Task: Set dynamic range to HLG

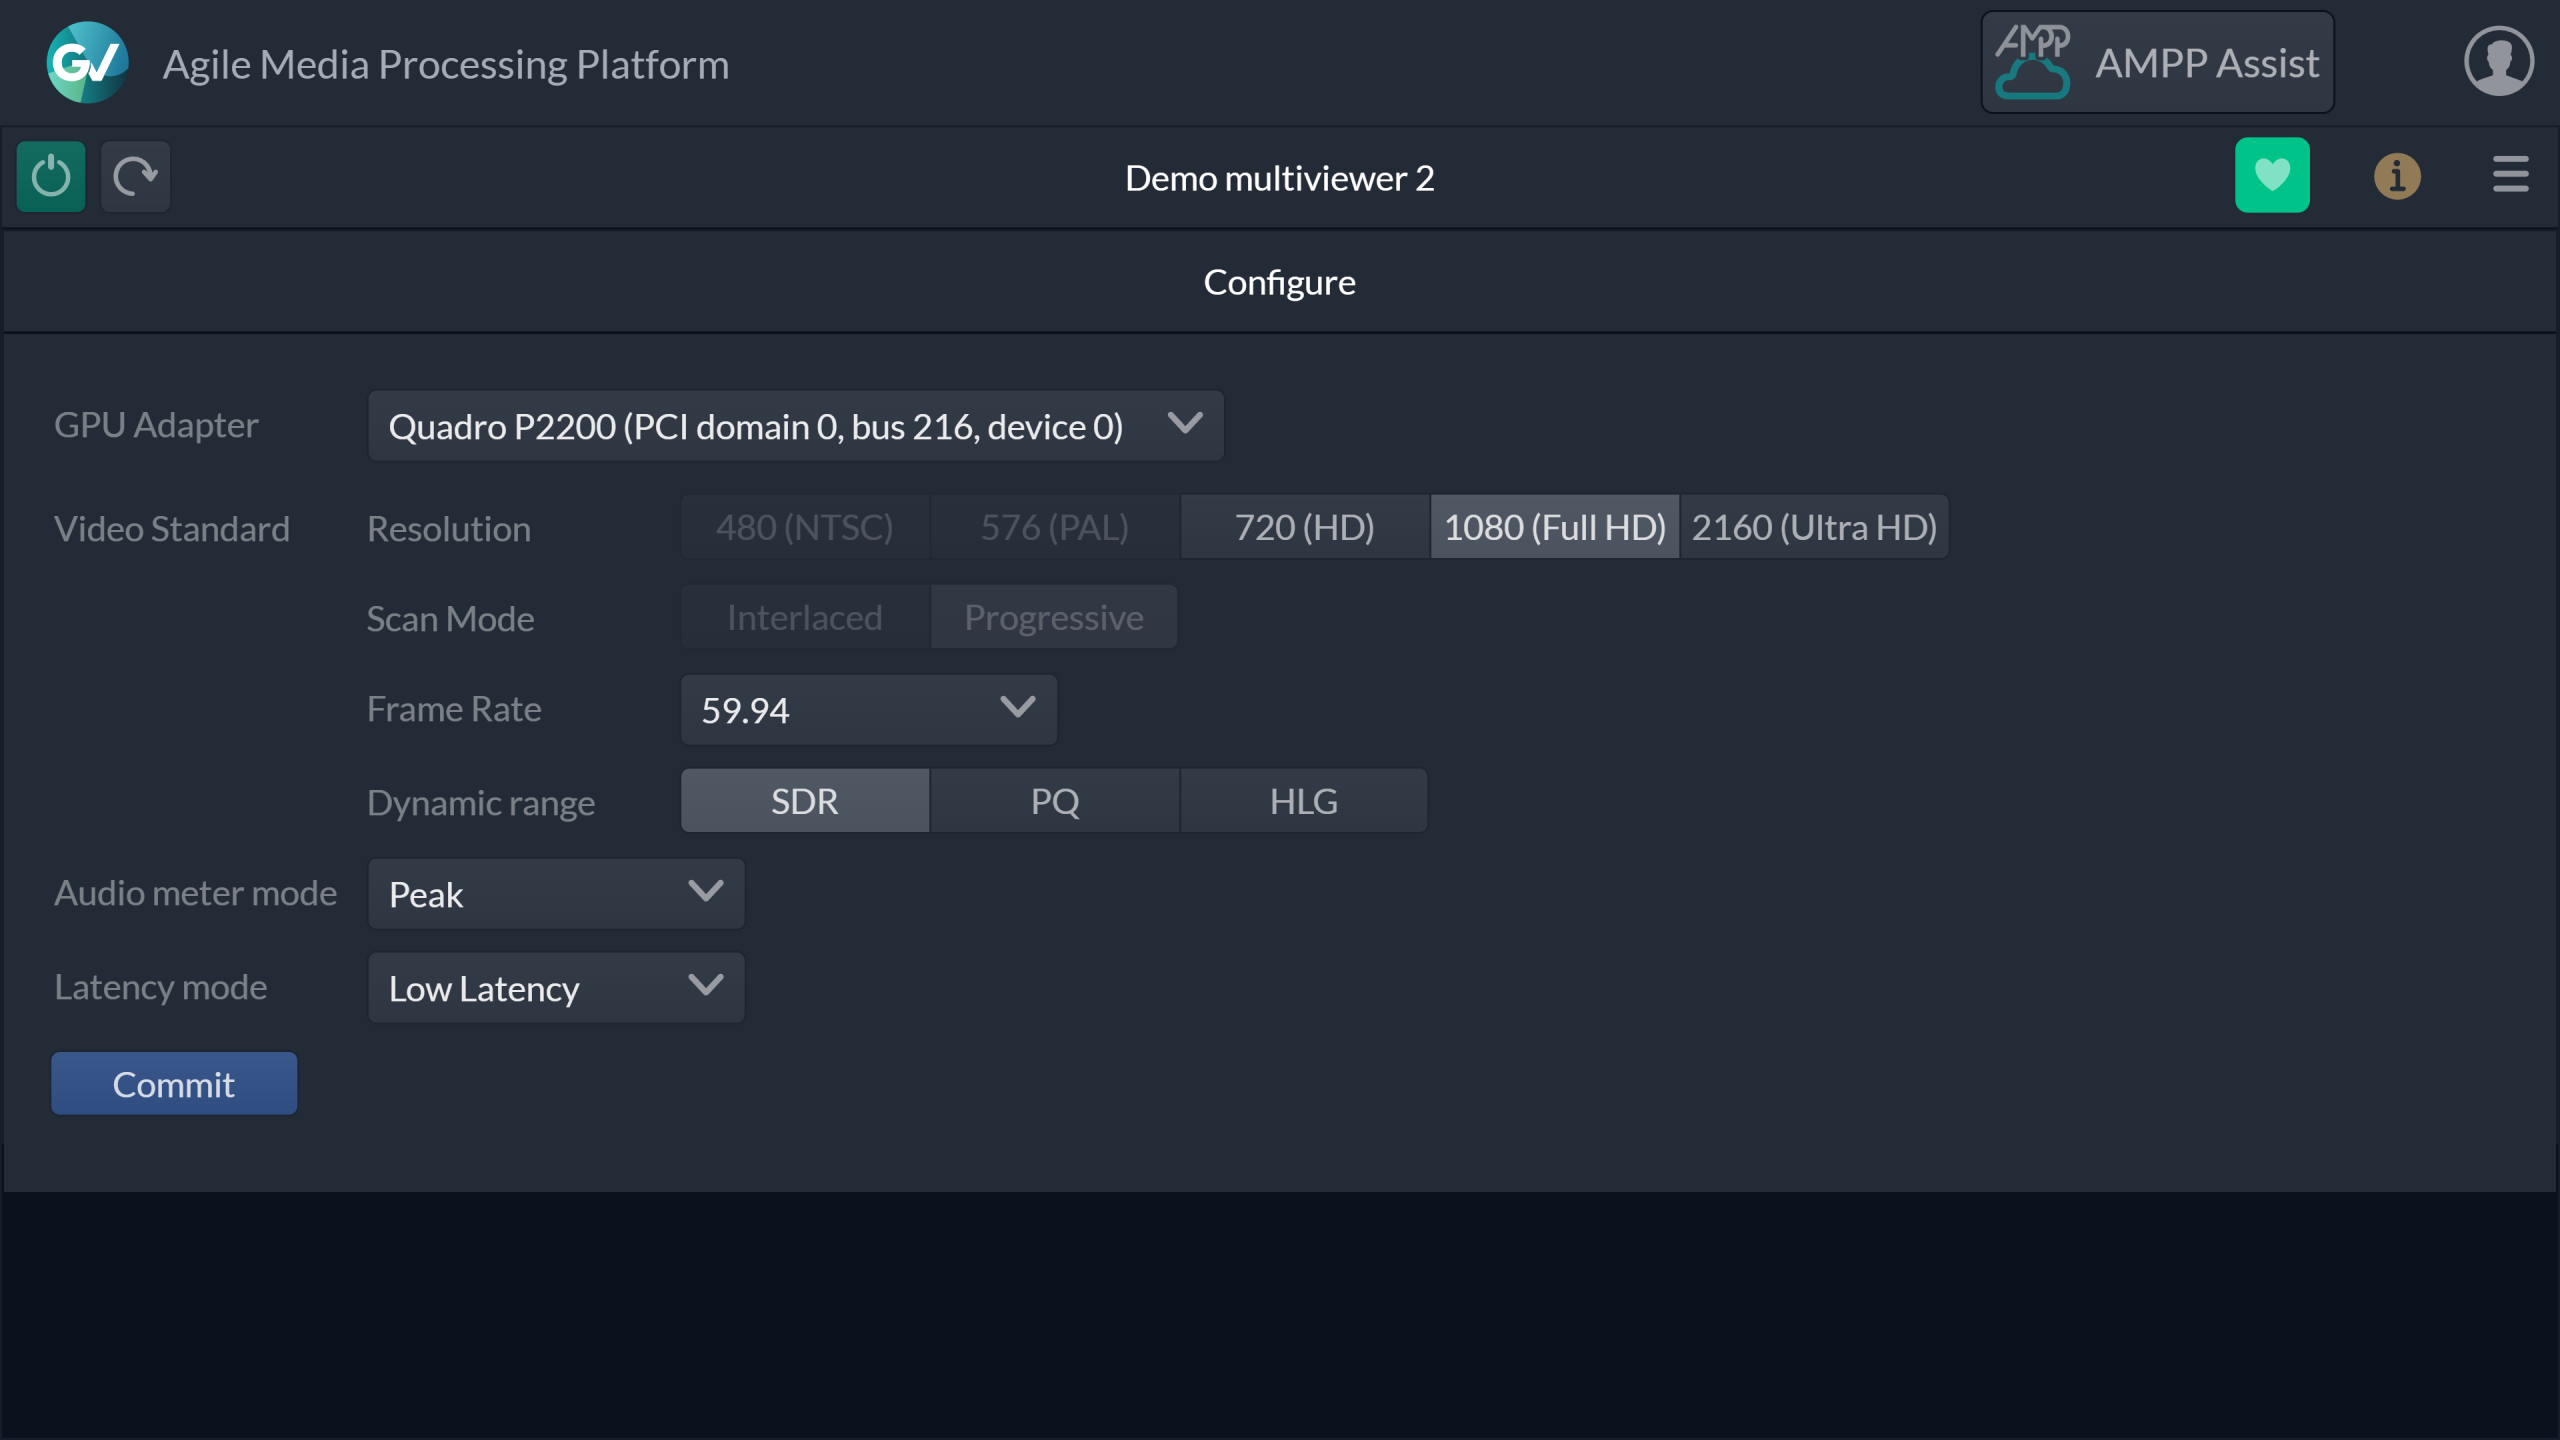Action: (x=1304, y=801)
